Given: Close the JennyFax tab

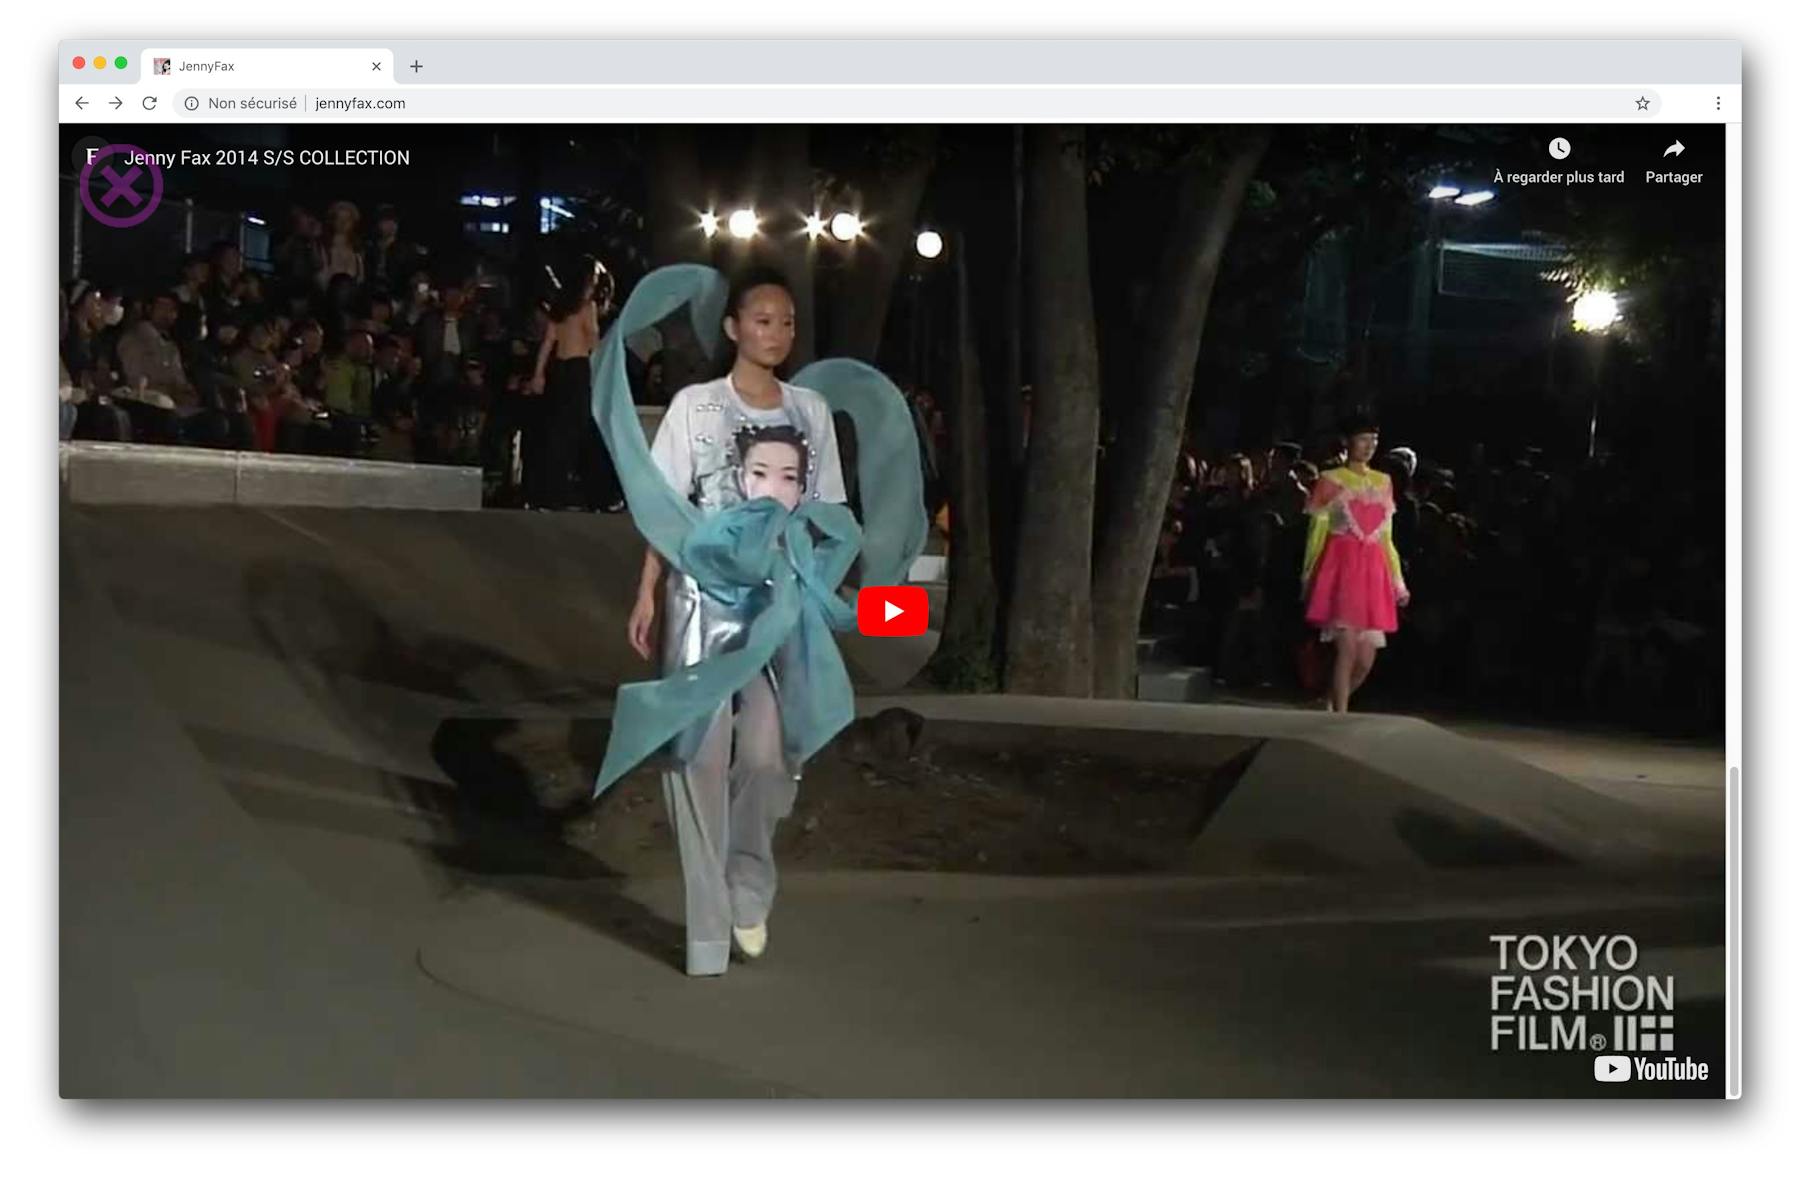Looking at the screenshot, I should coord(376,66).
